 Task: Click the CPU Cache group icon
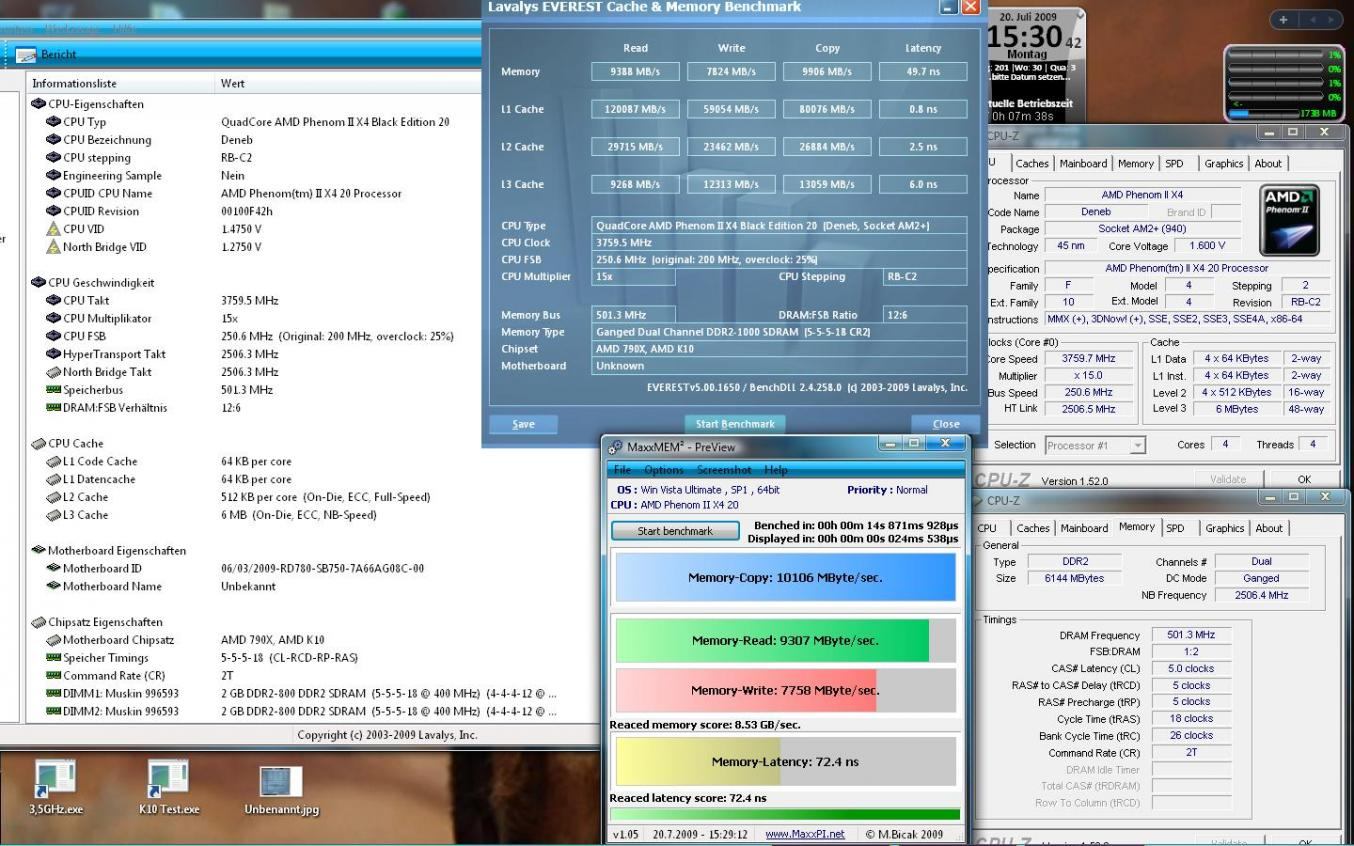pos(38,444)
